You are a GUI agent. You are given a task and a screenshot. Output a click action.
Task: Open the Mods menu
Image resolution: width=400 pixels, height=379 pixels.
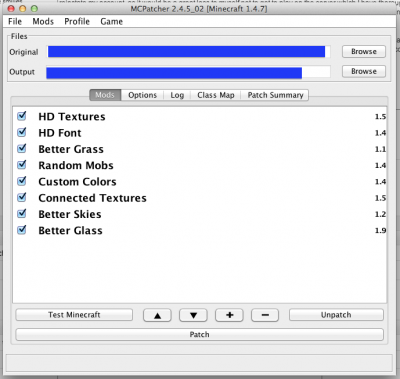coord(43,21)
